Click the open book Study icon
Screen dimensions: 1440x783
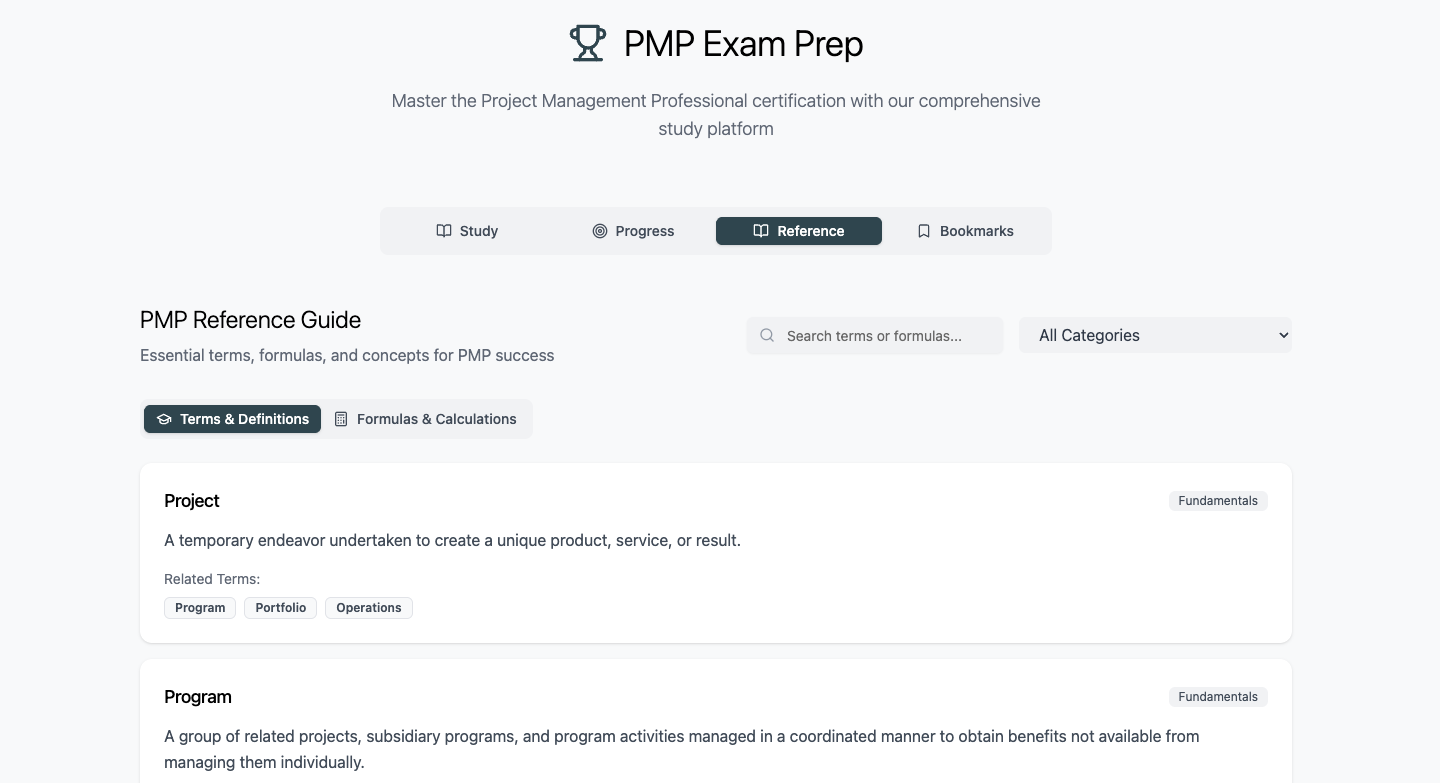444,231
